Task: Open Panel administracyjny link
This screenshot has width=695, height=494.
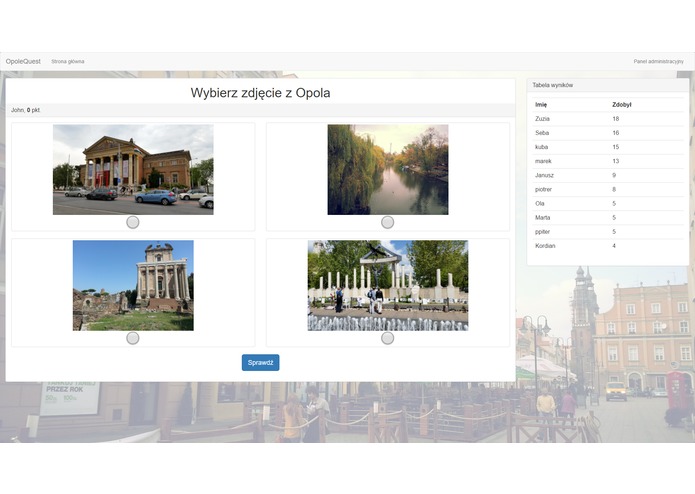Action: 659,62
